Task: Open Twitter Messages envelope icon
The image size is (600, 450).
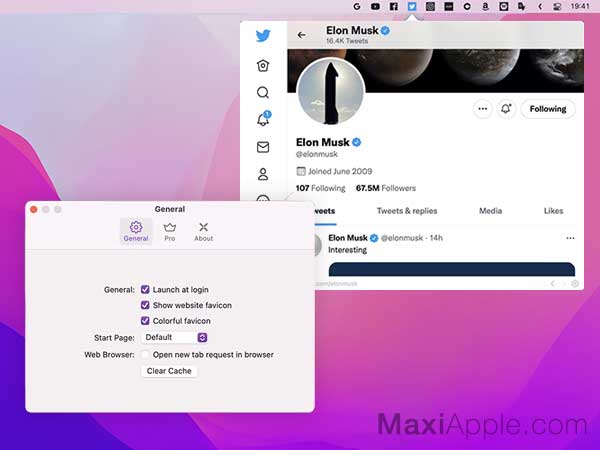Action: point(263,147)
